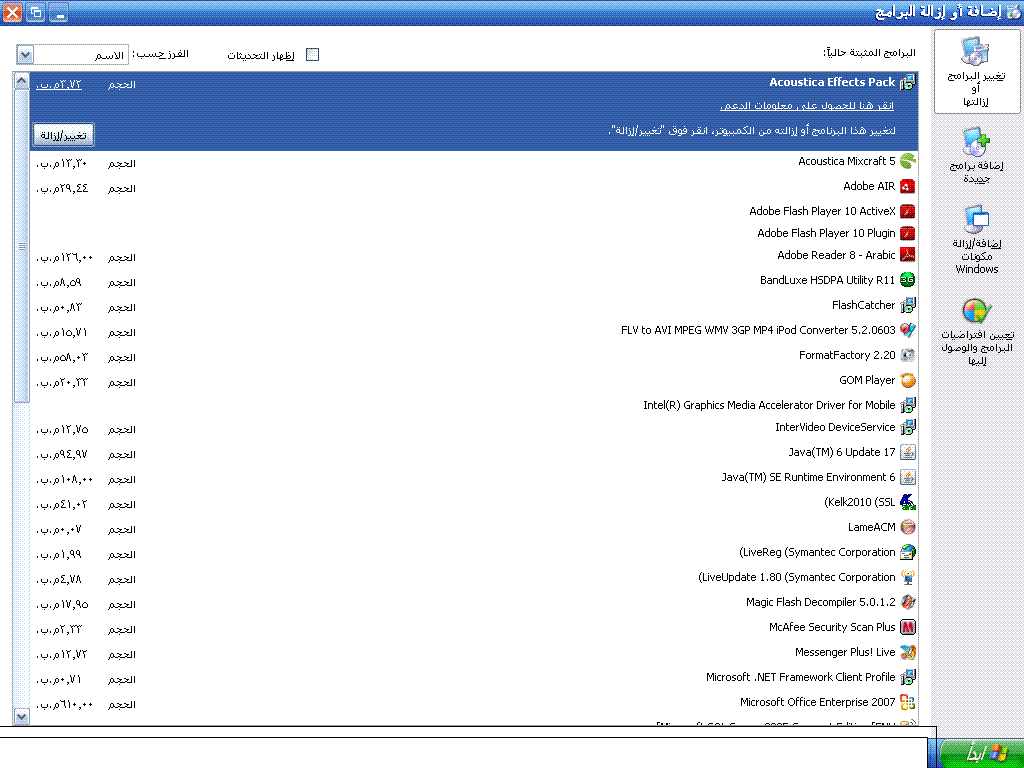This screenshot has height=768, width=1024.
Task: Click the support information link
Action: (x=807, y=106)
